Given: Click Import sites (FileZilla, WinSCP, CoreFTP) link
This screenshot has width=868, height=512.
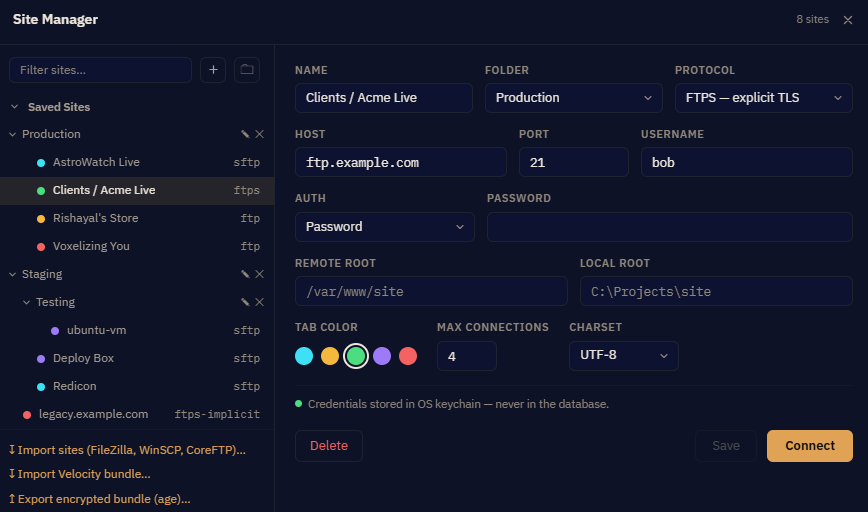Looking at the screenshot, I should click(127, 450).
